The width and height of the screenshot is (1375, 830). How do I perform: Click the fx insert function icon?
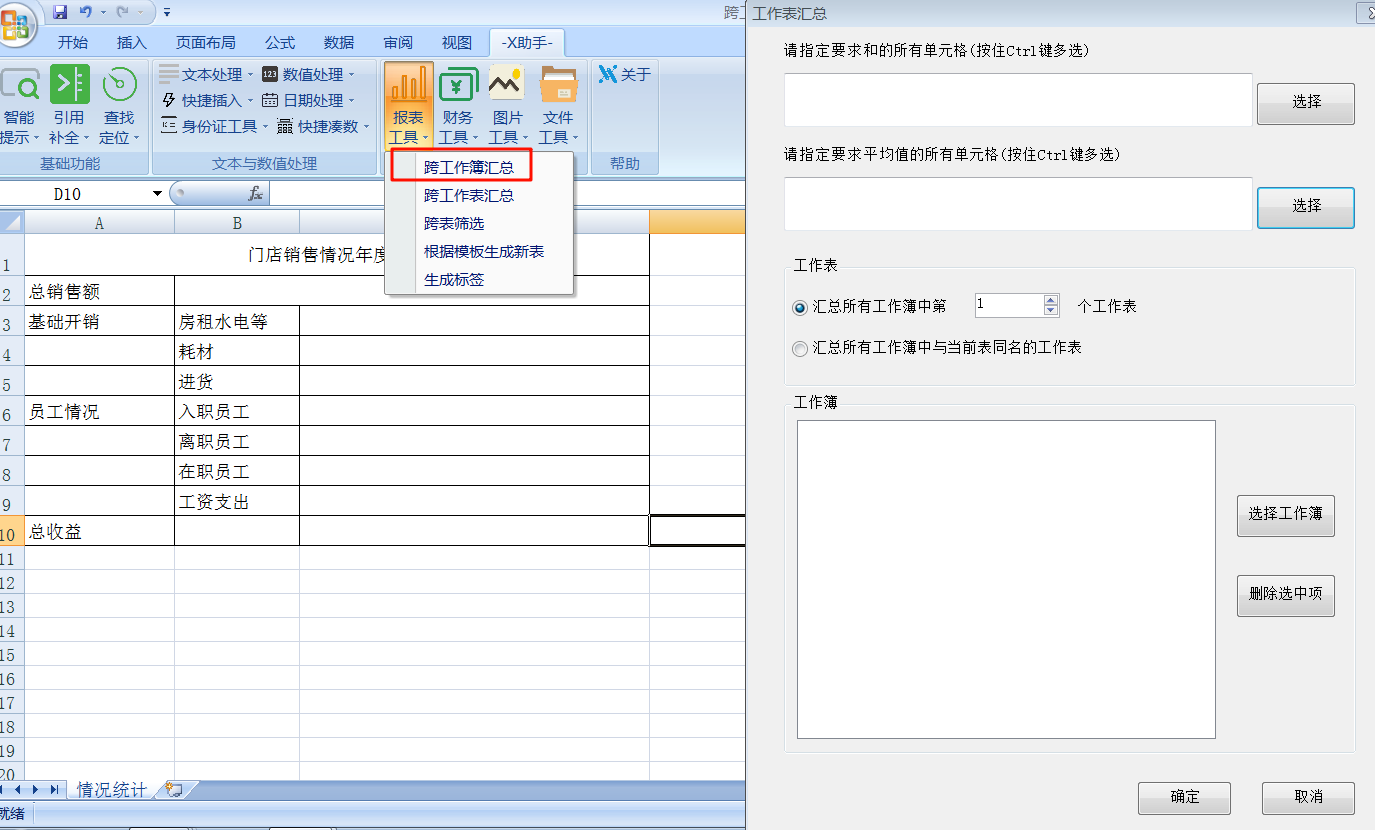point(256,194)
